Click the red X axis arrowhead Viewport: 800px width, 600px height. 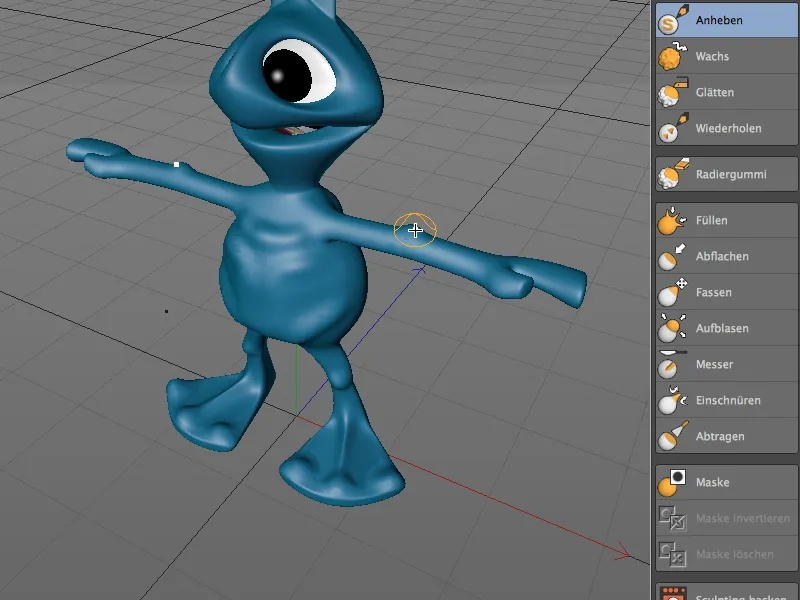(x=623, y=552)
